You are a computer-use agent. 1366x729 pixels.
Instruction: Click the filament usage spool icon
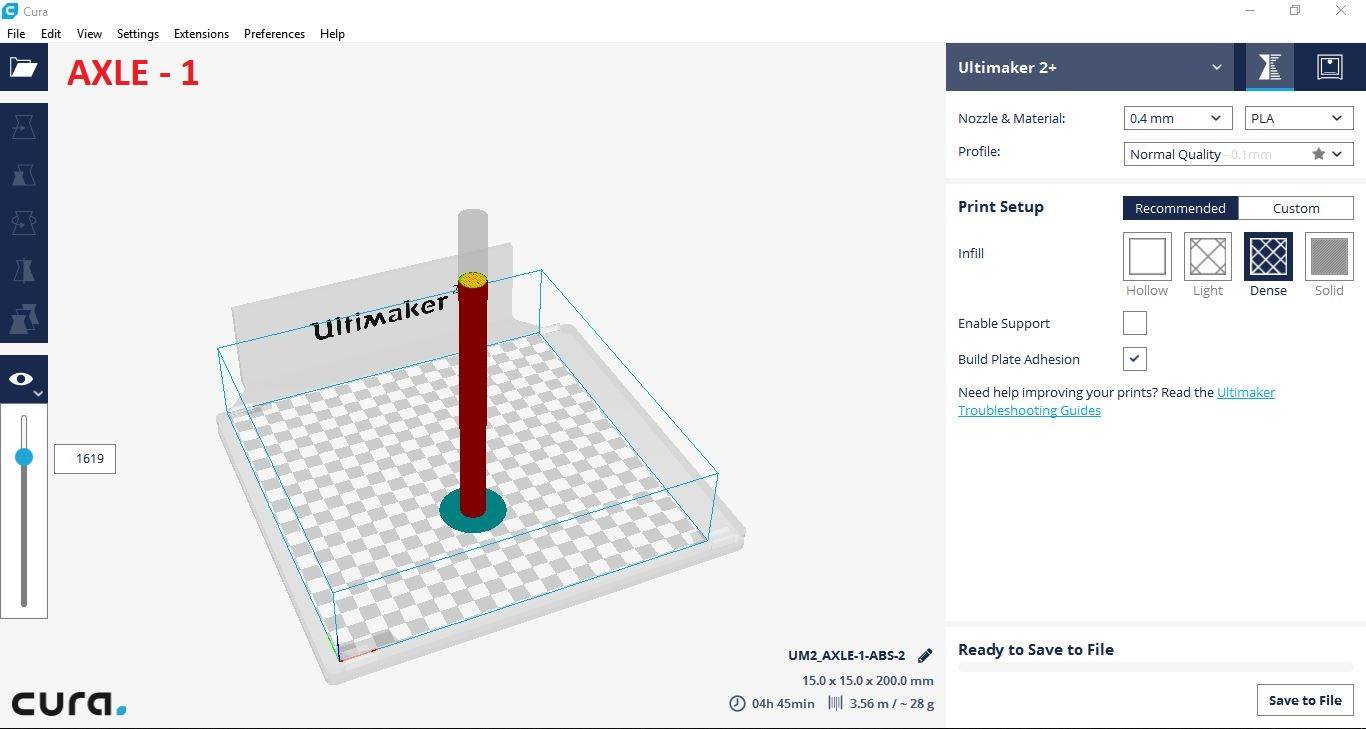pyautogui.click(x=835, y=703)
